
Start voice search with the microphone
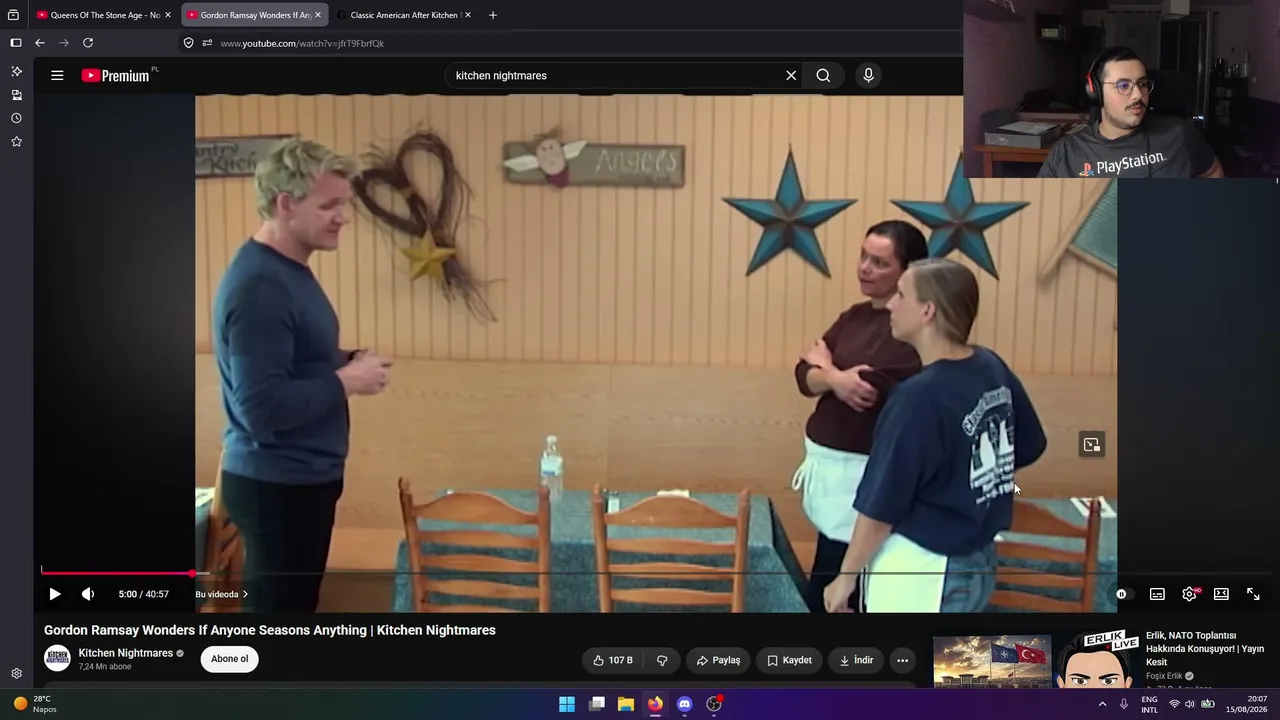[x=868, y=75]
